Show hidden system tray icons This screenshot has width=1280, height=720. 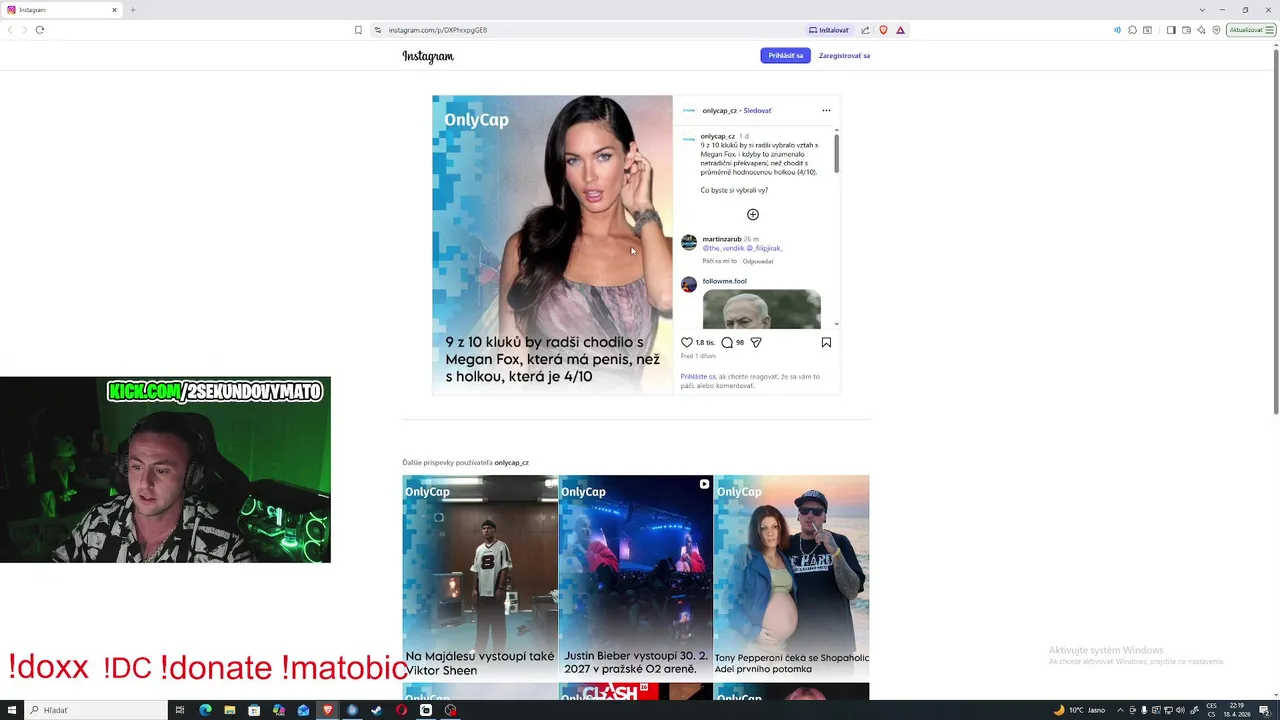point(1119,710)
